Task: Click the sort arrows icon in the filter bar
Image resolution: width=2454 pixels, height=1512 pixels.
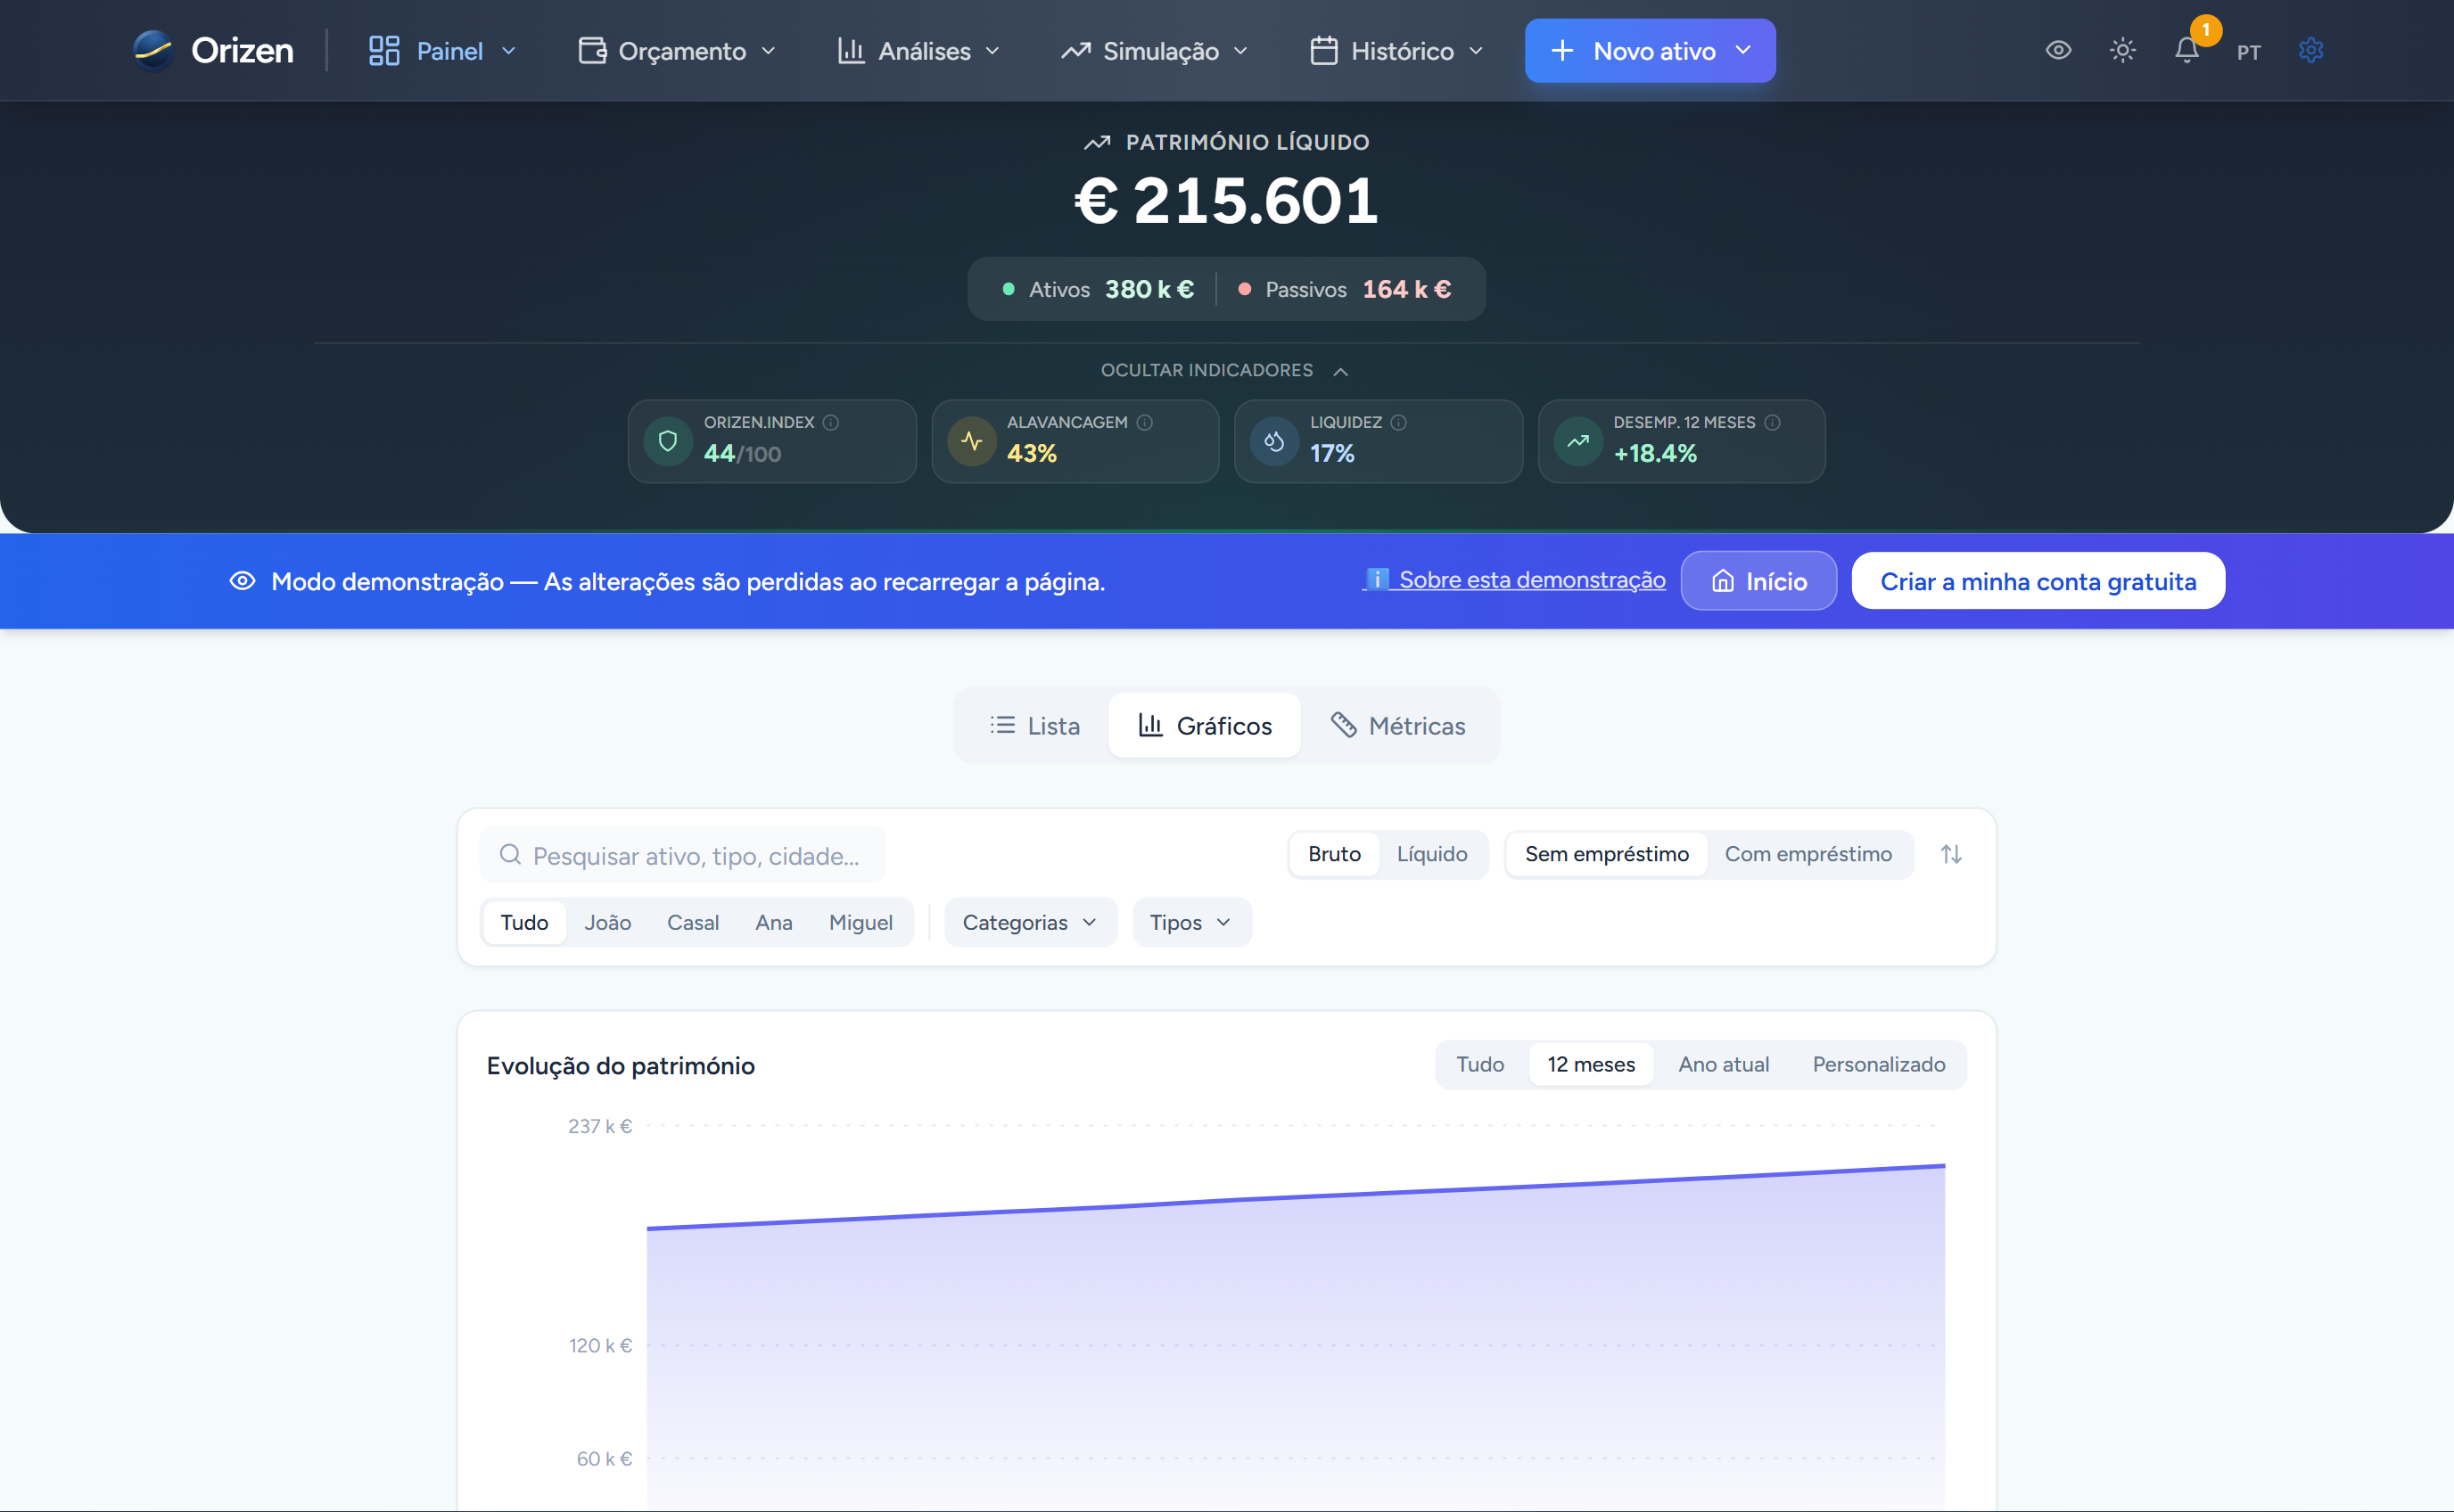Action: pyautogui.click(x=1951, y=854)
